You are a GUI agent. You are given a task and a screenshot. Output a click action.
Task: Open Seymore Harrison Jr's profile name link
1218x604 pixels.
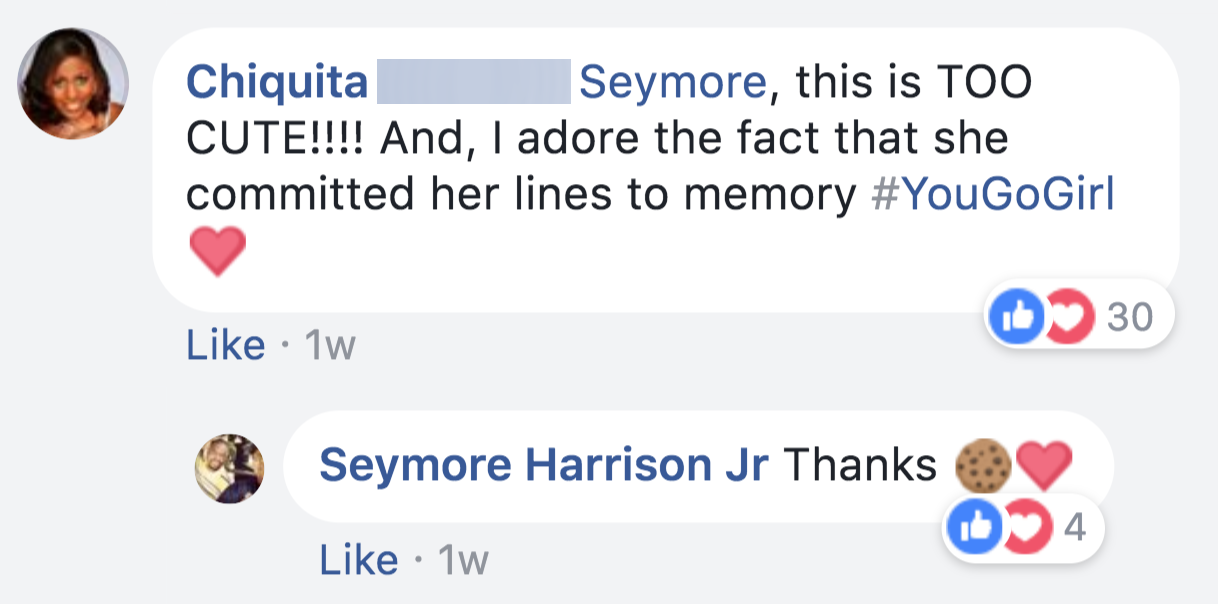pyautogui.click(x=543, y=465)
